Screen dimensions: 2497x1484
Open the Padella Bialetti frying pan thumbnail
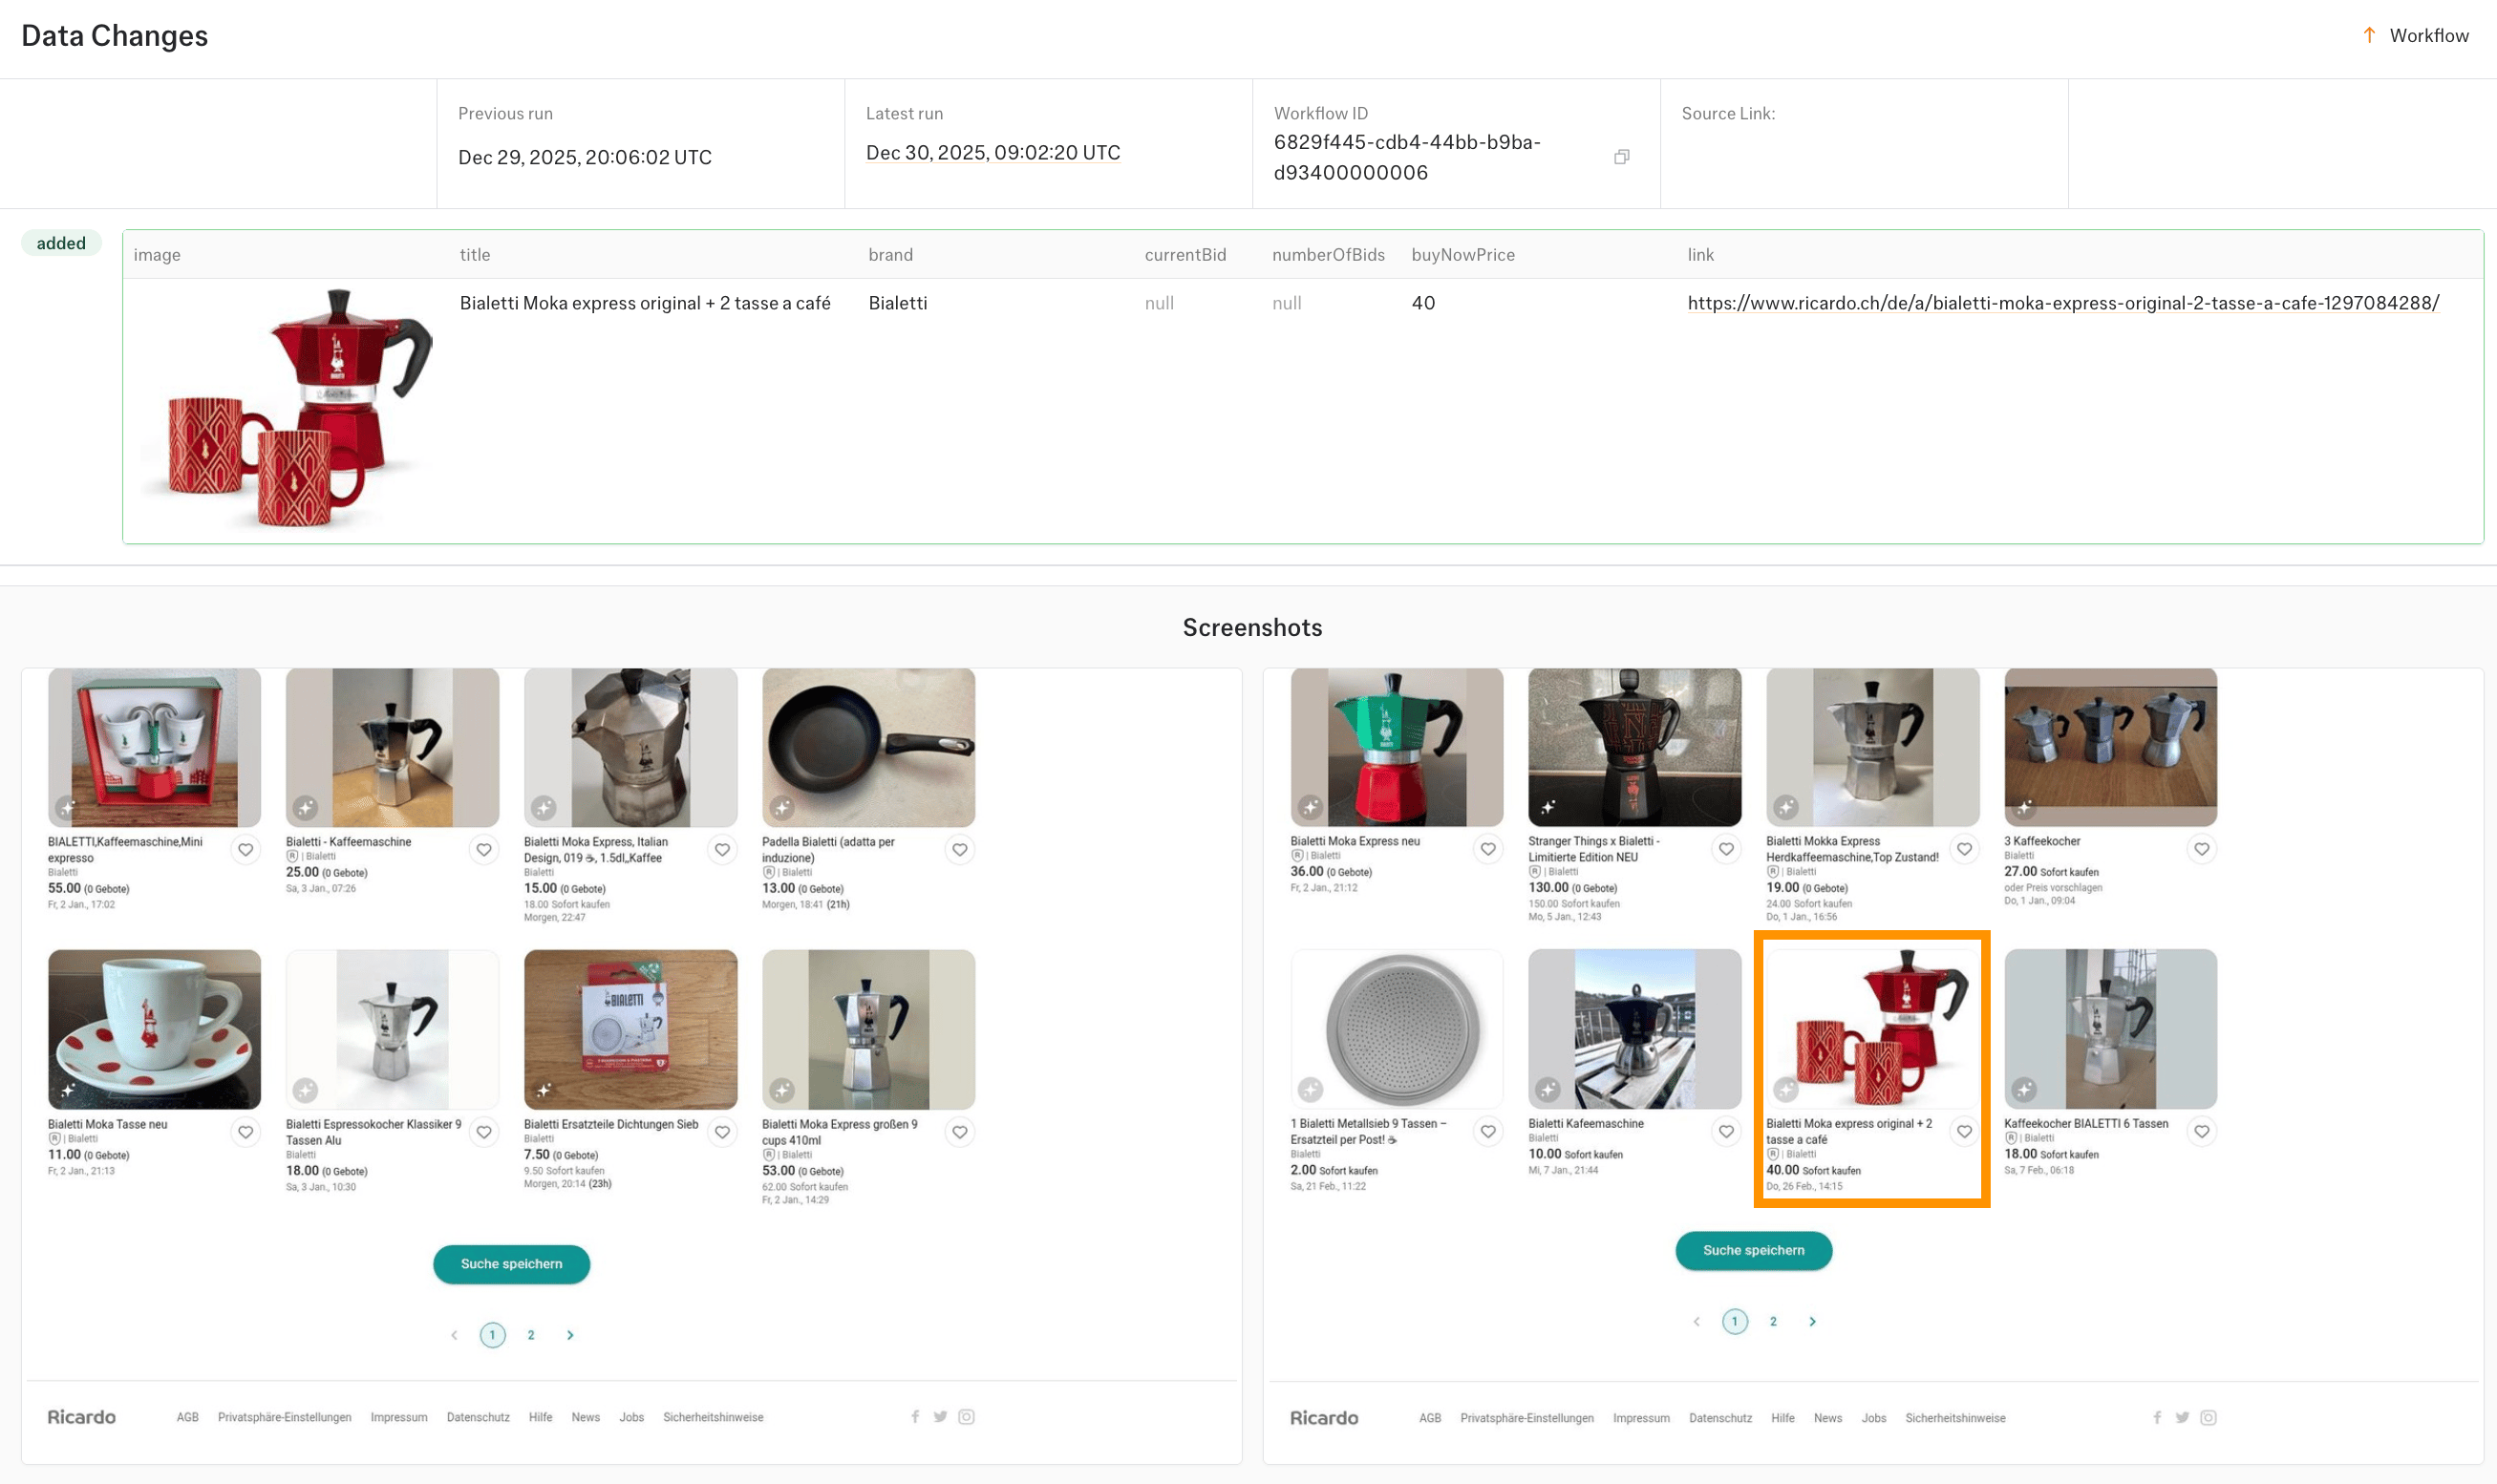[x=868, y=748]
